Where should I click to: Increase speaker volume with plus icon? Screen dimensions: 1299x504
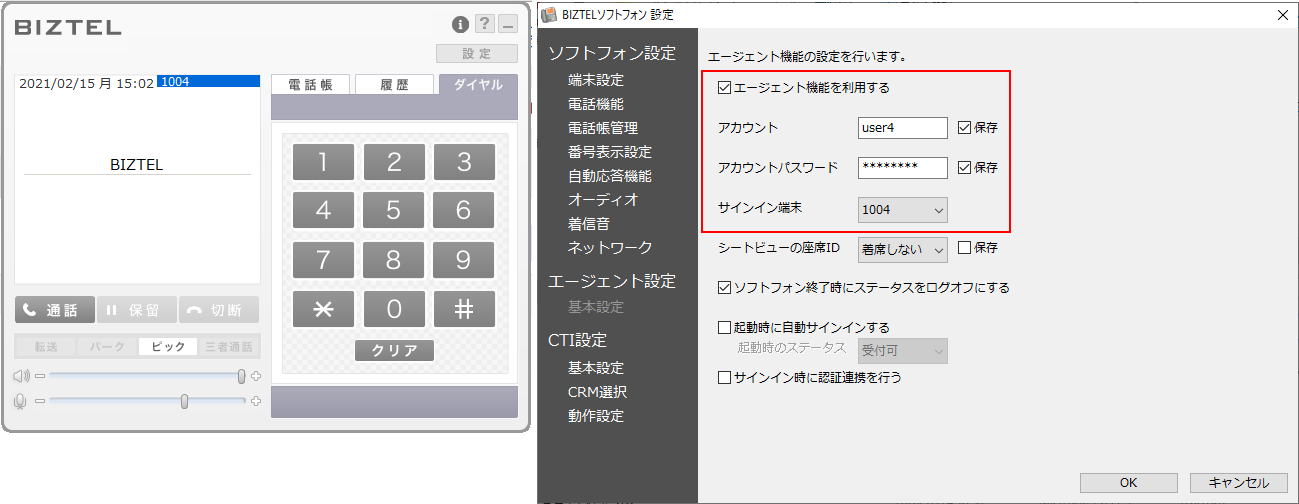(x=256, y=376)
